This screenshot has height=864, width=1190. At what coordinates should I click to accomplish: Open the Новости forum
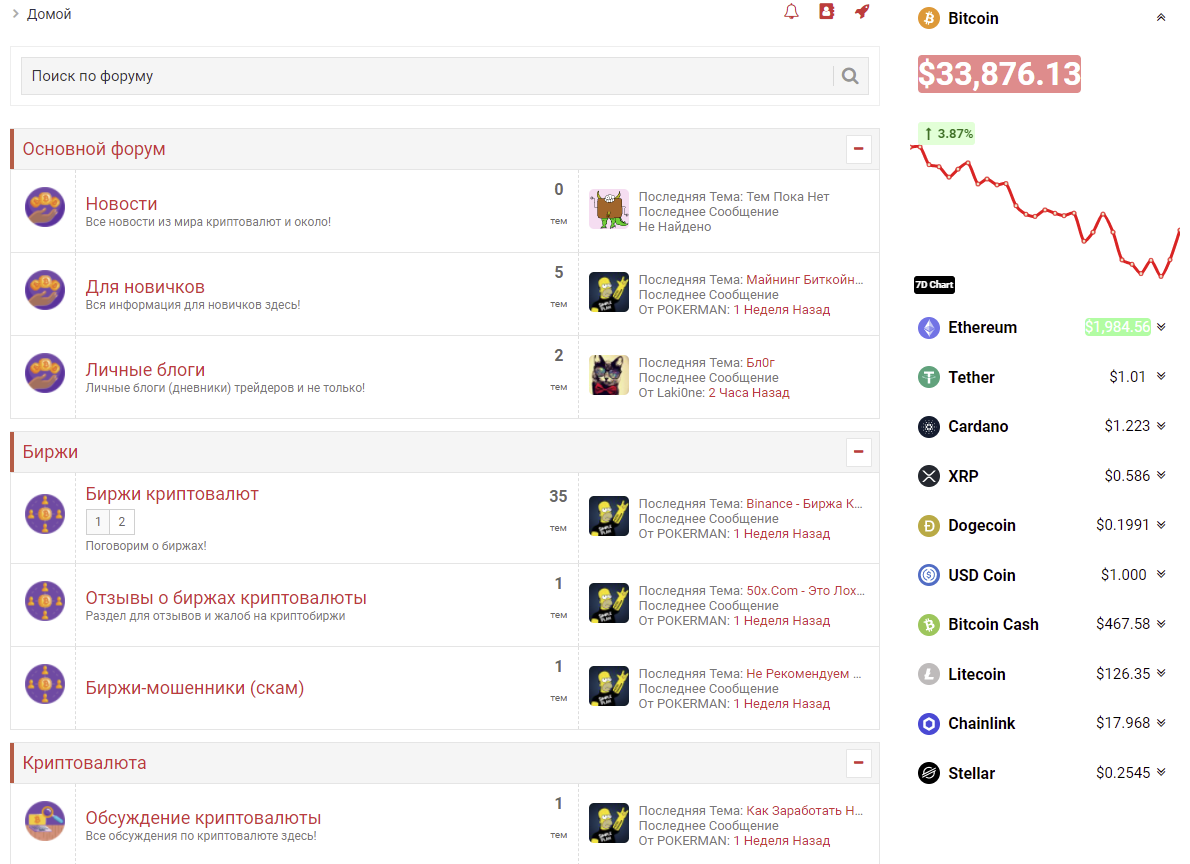coord(121,203)
